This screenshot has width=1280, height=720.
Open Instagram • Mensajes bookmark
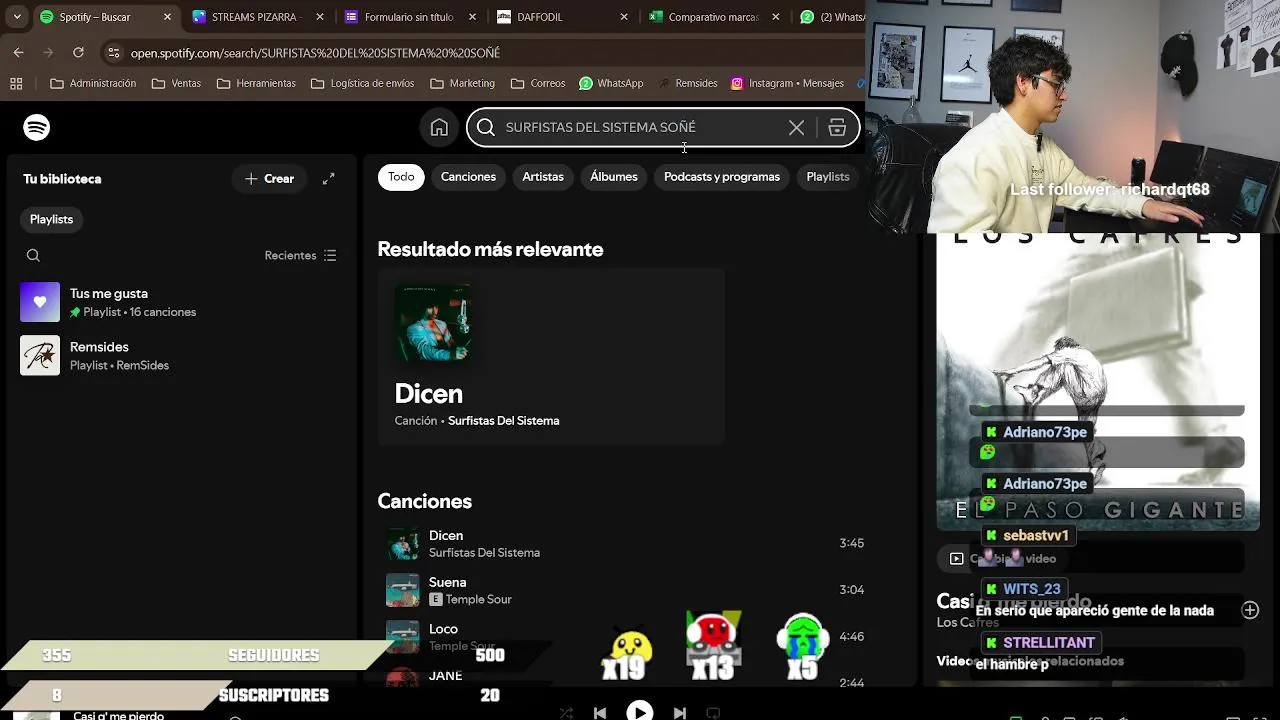tap(788, 83)
